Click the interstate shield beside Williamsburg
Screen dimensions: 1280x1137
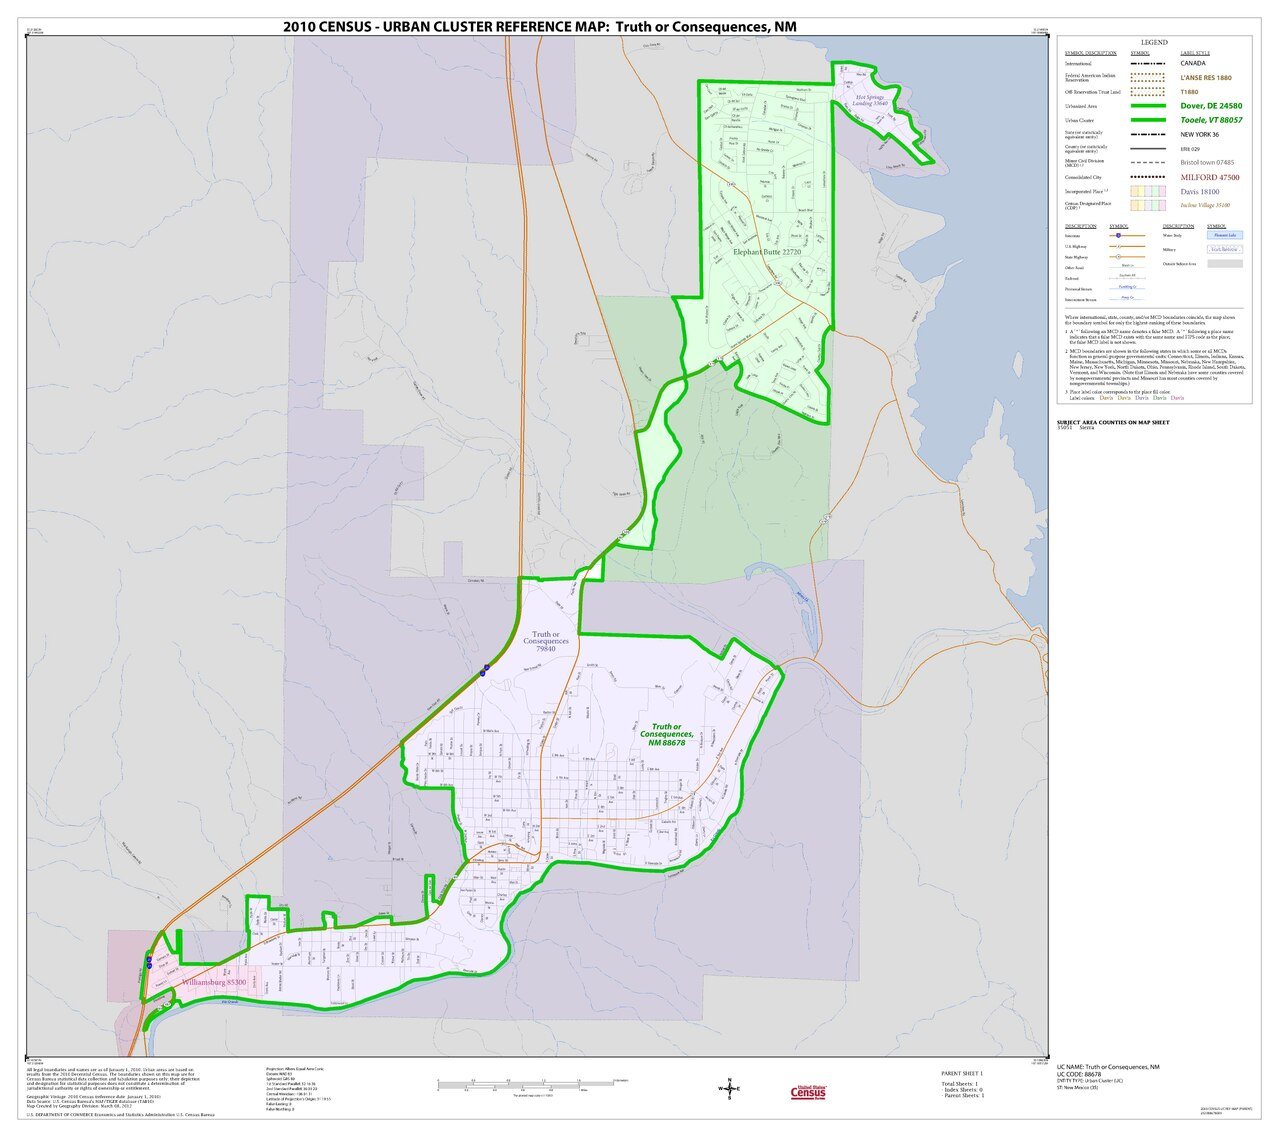click(x=149, y=962)
